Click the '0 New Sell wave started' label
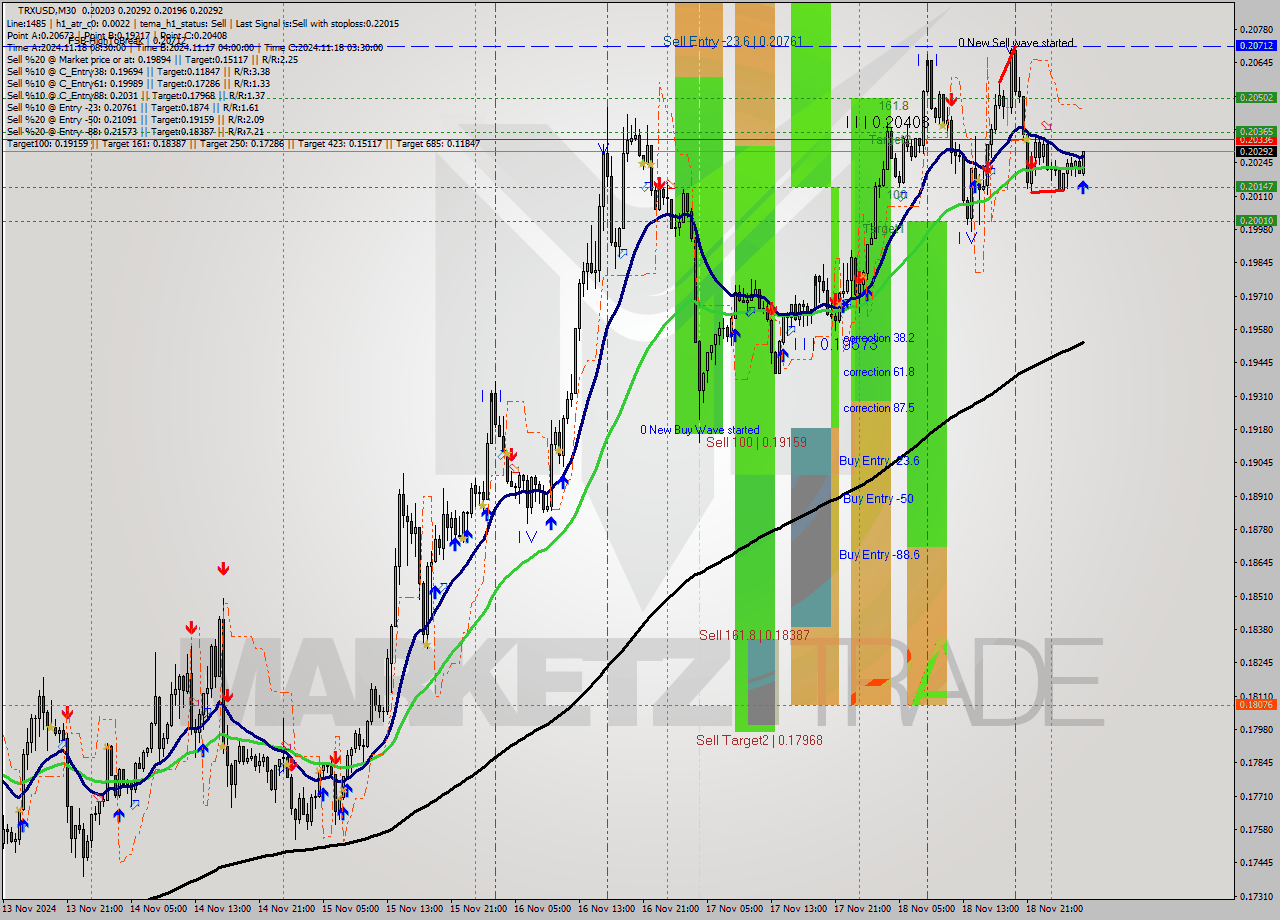 point(1016,43)
